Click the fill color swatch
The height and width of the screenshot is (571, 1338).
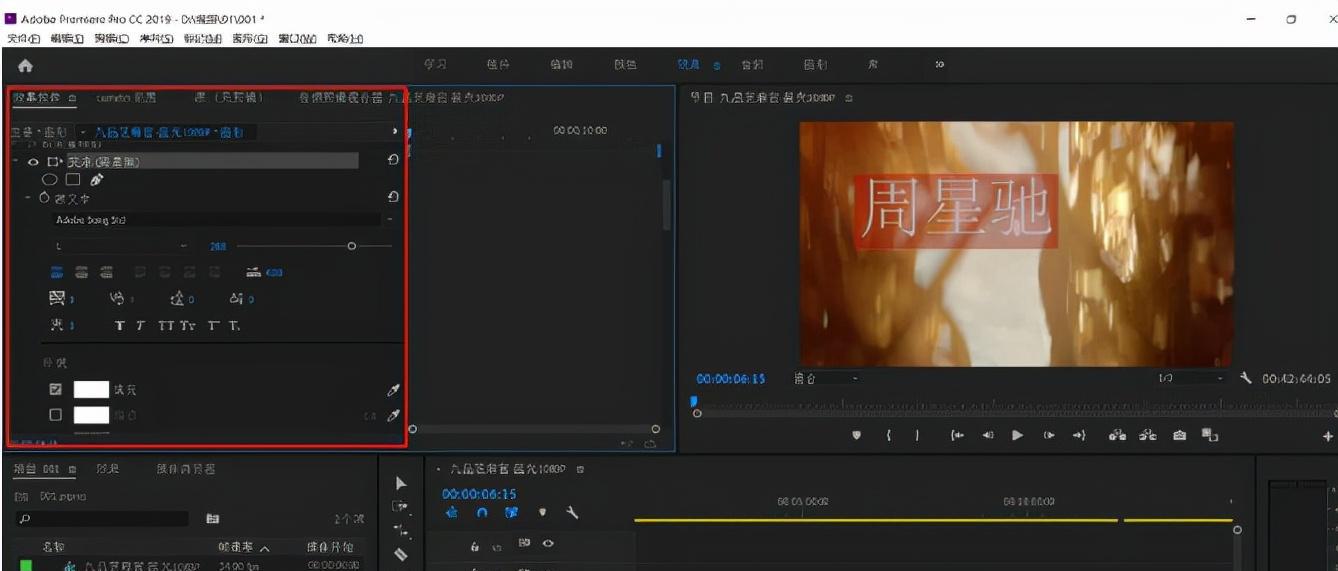(91, 389)
